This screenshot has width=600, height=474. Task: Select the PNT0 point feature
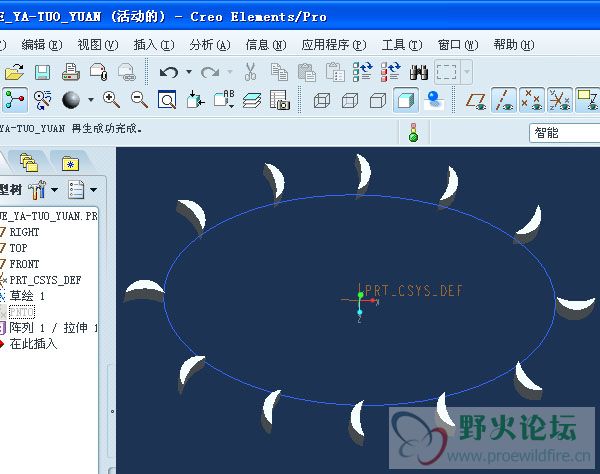coord(22,312)
